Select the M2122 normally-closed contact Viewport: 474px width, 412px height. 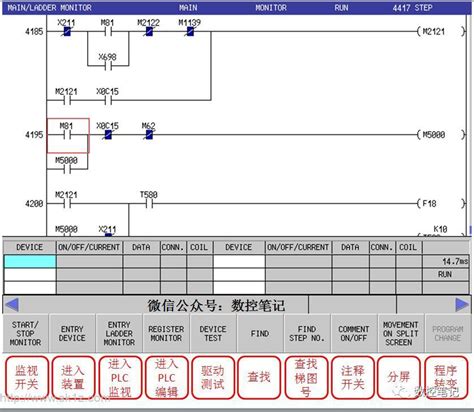(149, 32)
